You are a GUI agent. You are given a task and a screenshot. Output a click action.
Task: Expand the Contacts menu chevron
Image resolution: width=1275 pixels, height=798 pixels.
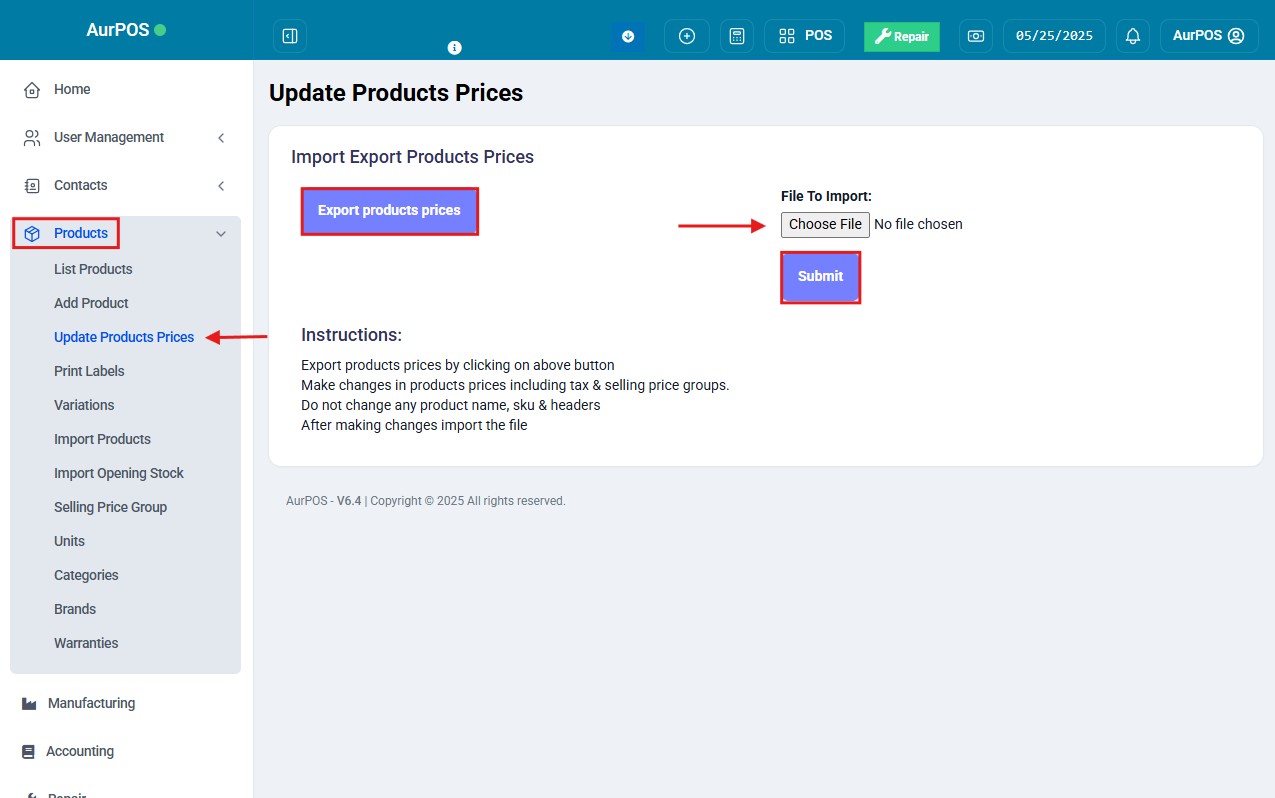(221, 186)
